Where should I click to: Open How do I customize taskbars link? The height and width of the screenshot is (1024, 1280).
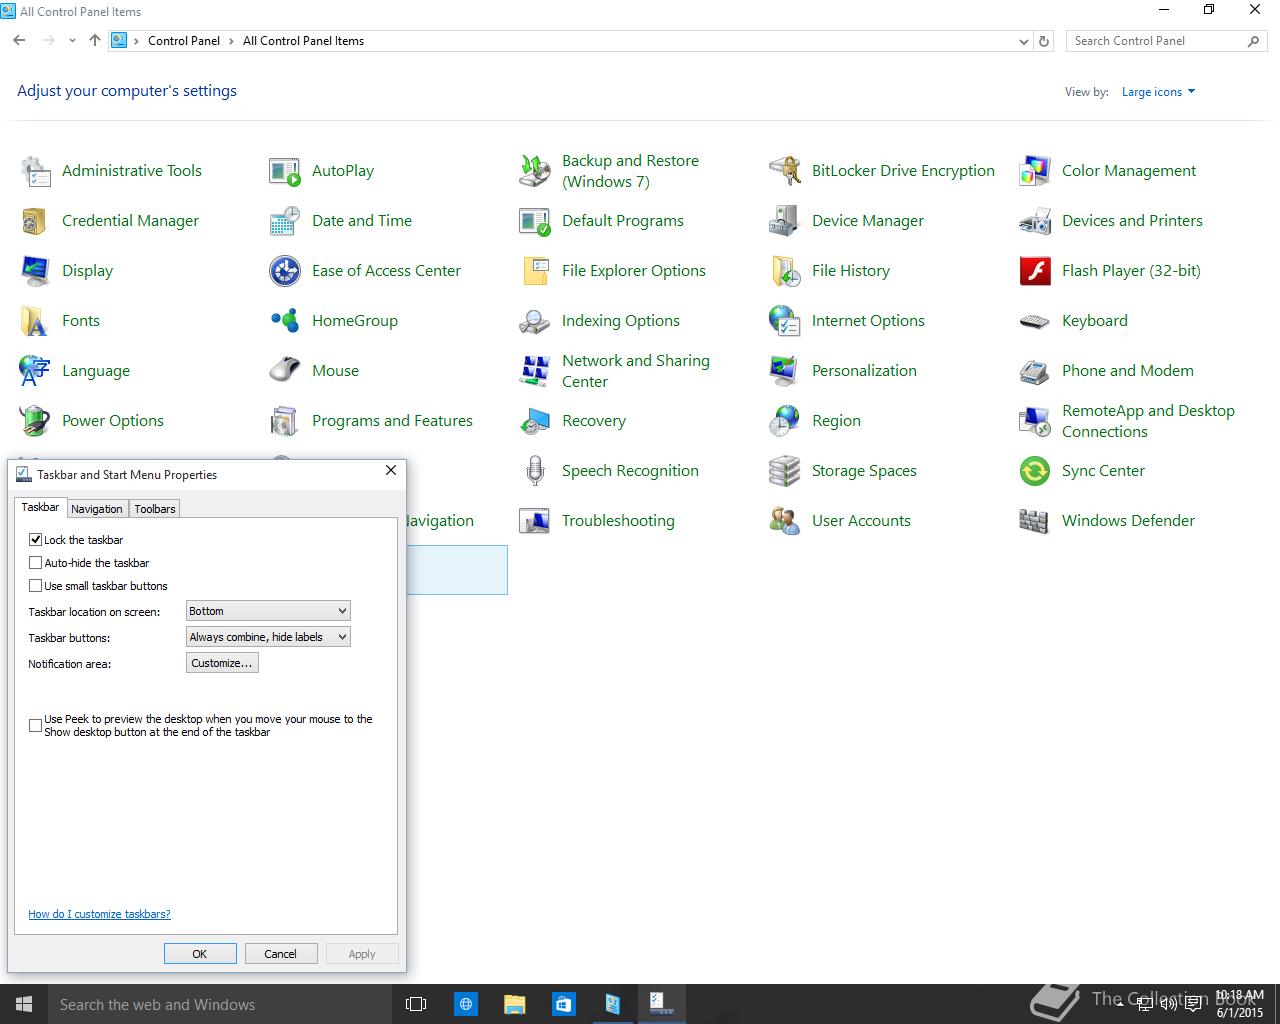click(99, 914)
